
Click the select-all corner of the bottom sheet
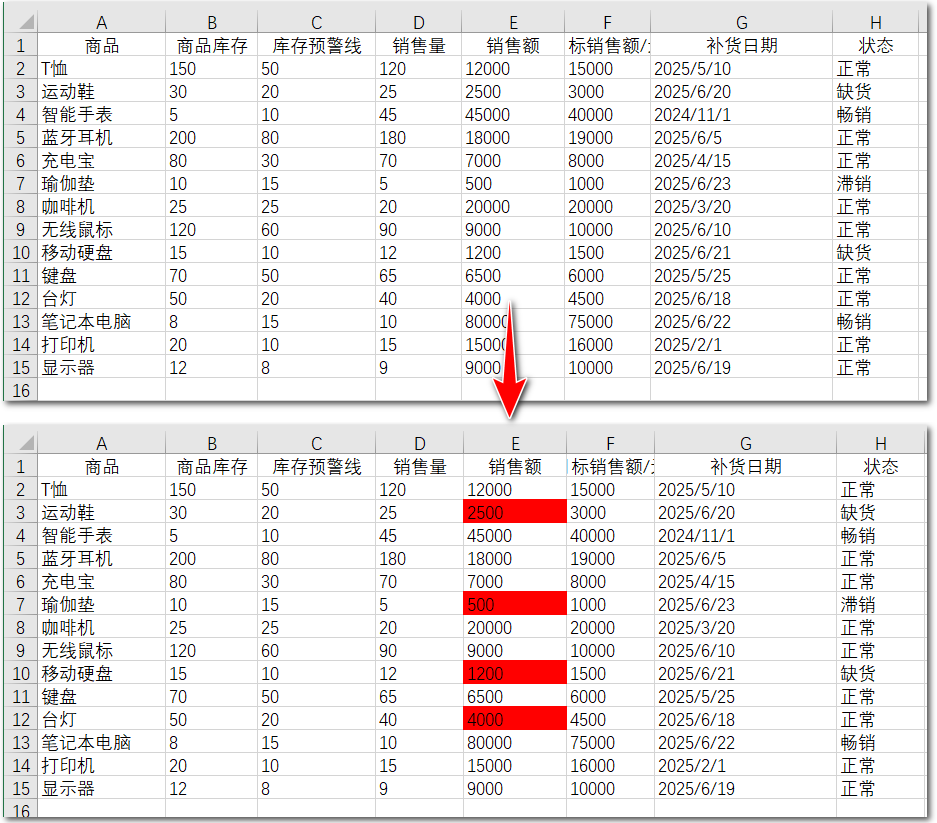click(x=22, y=443)
